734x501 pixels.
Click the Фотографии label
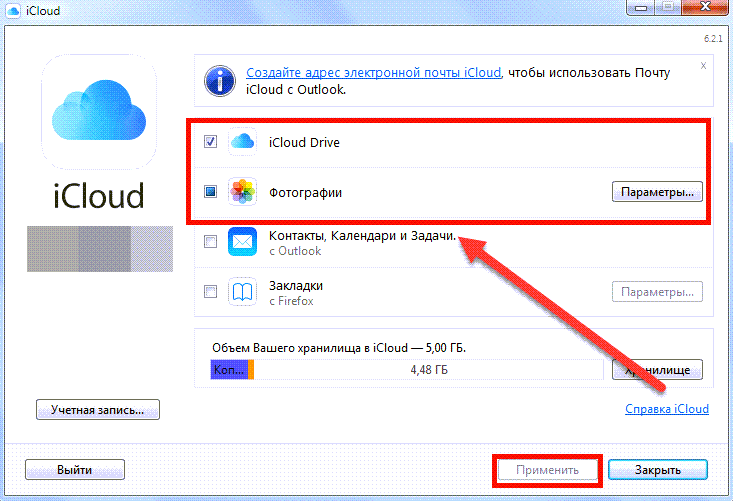(x=305, y=192)
